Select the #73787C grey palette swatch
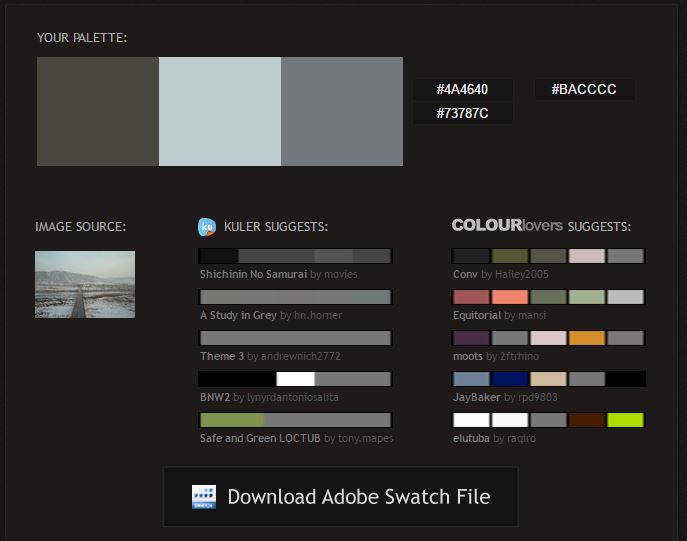Screen dimensions: 687x541 tap(342, 111)
